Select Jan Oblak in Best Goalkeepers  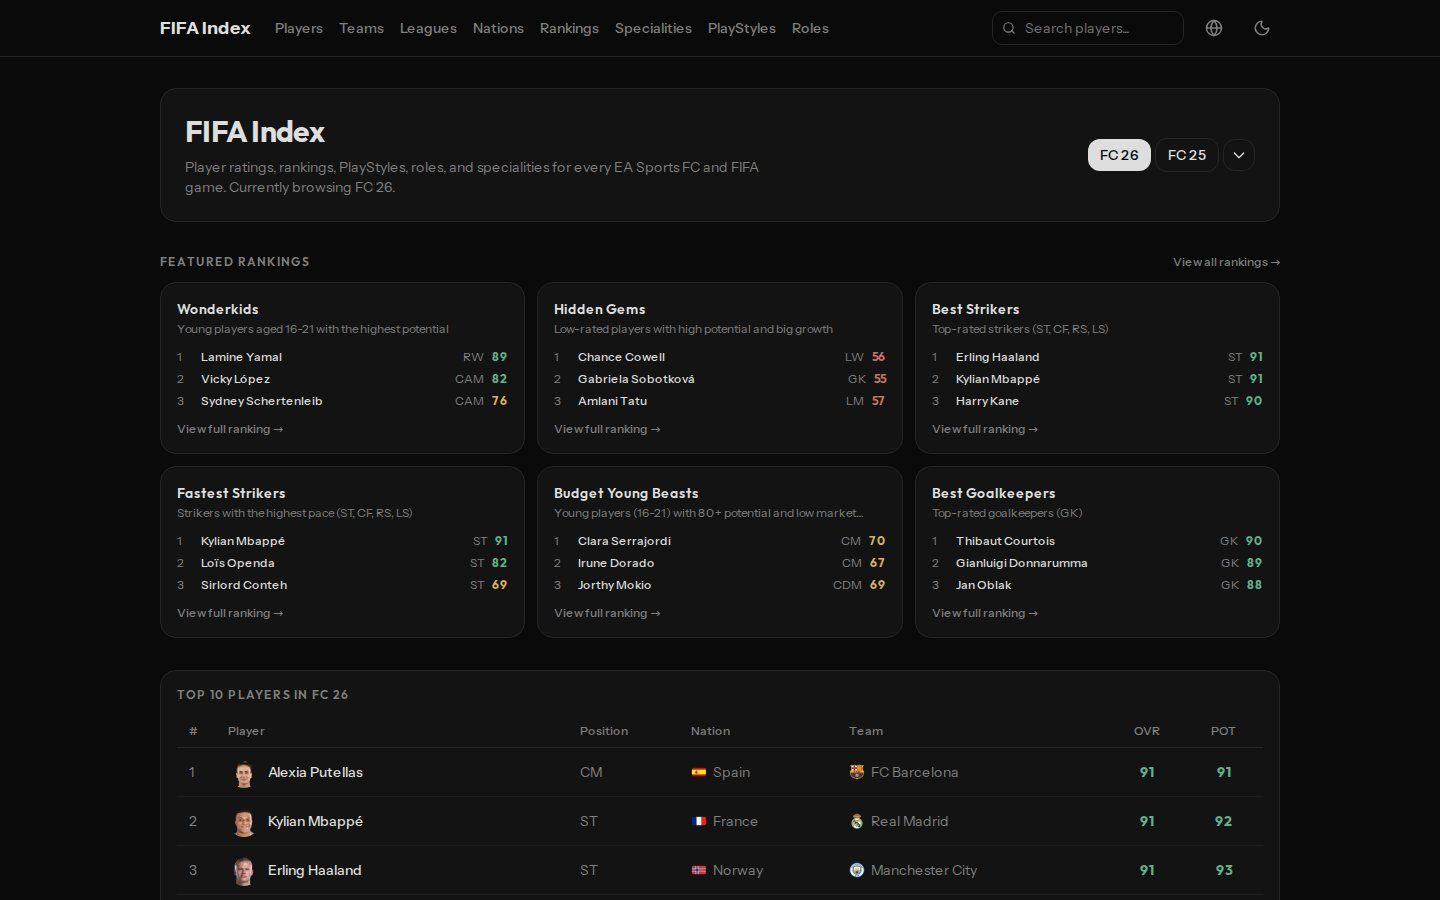coord(983,585)
